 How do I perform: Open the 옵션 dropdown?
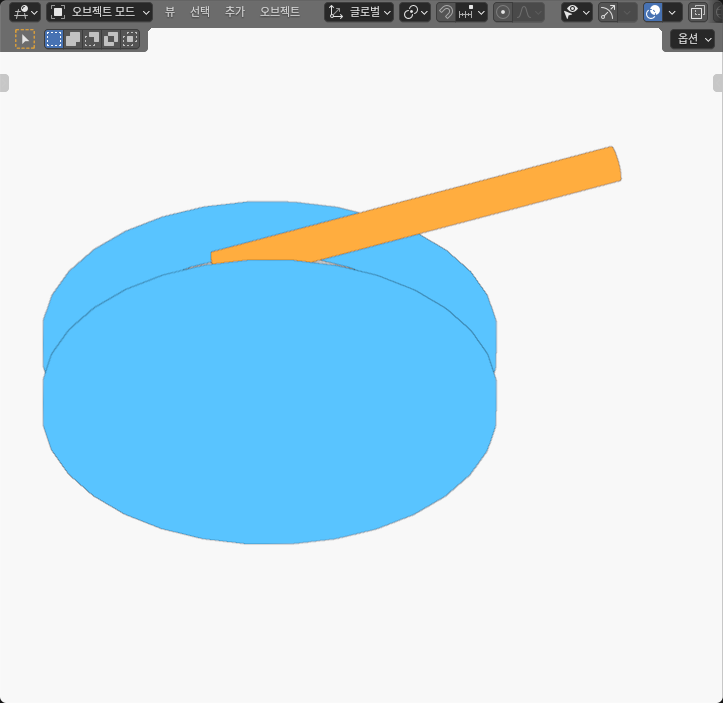[x=693, y=39]
